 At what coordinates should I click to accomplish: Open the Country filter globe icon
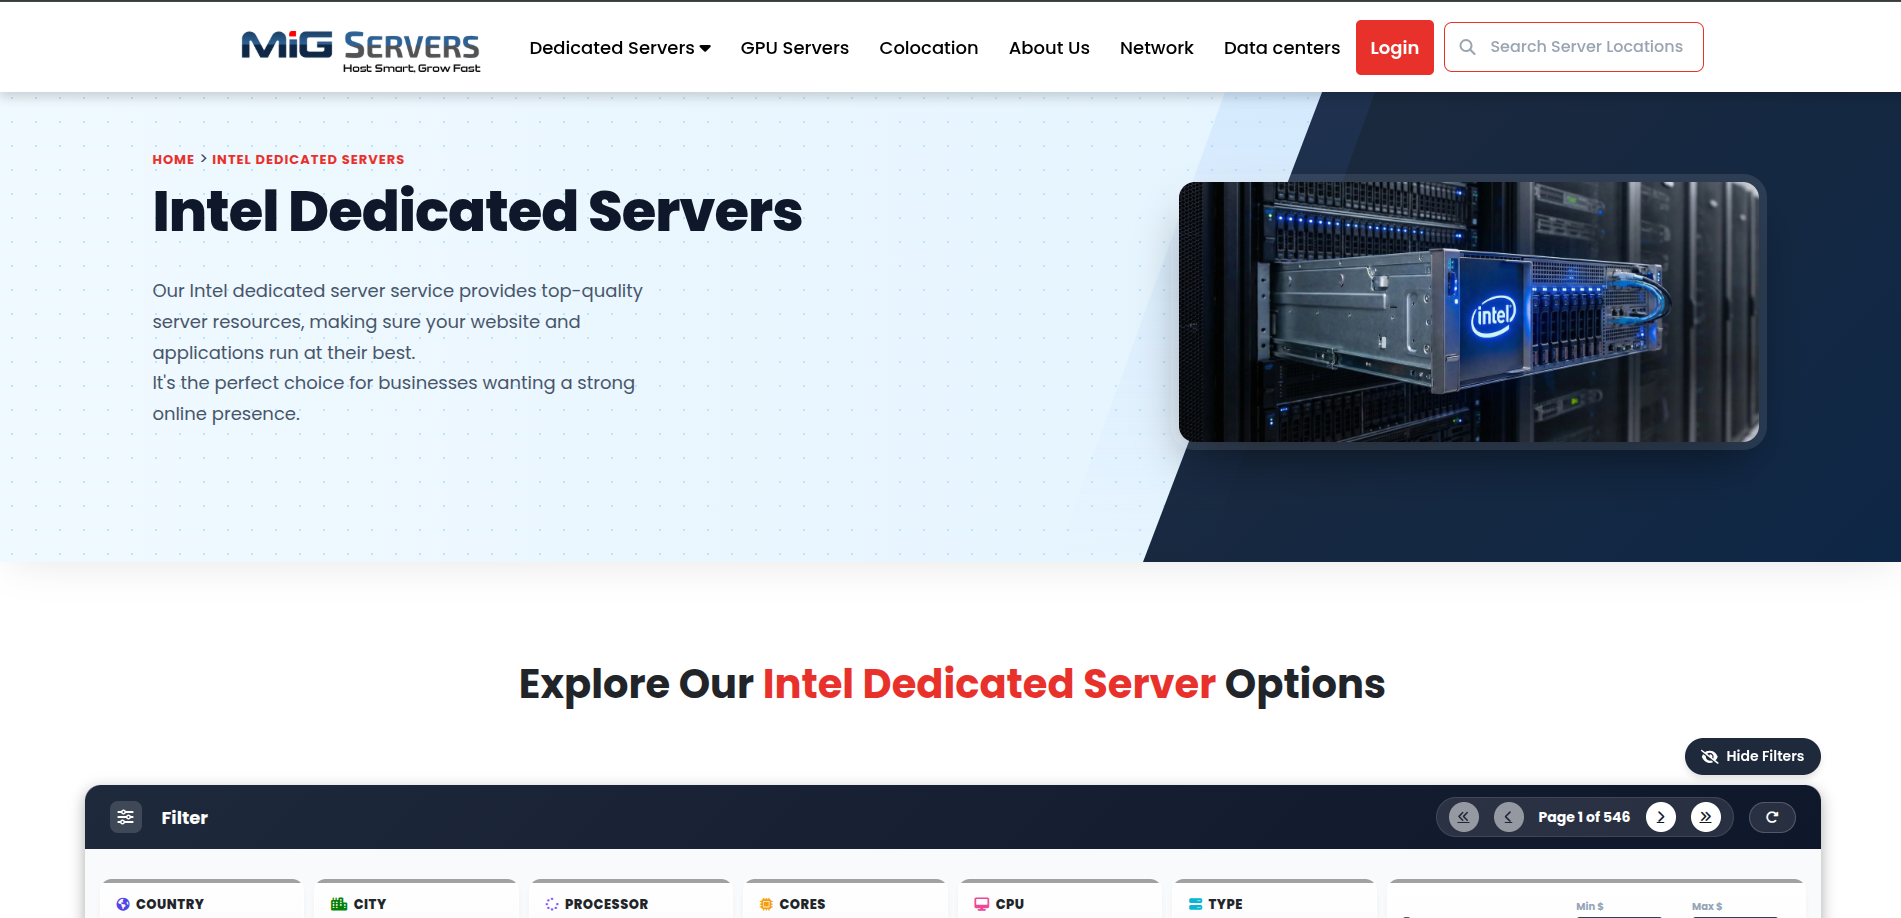[x=122, y=903]
